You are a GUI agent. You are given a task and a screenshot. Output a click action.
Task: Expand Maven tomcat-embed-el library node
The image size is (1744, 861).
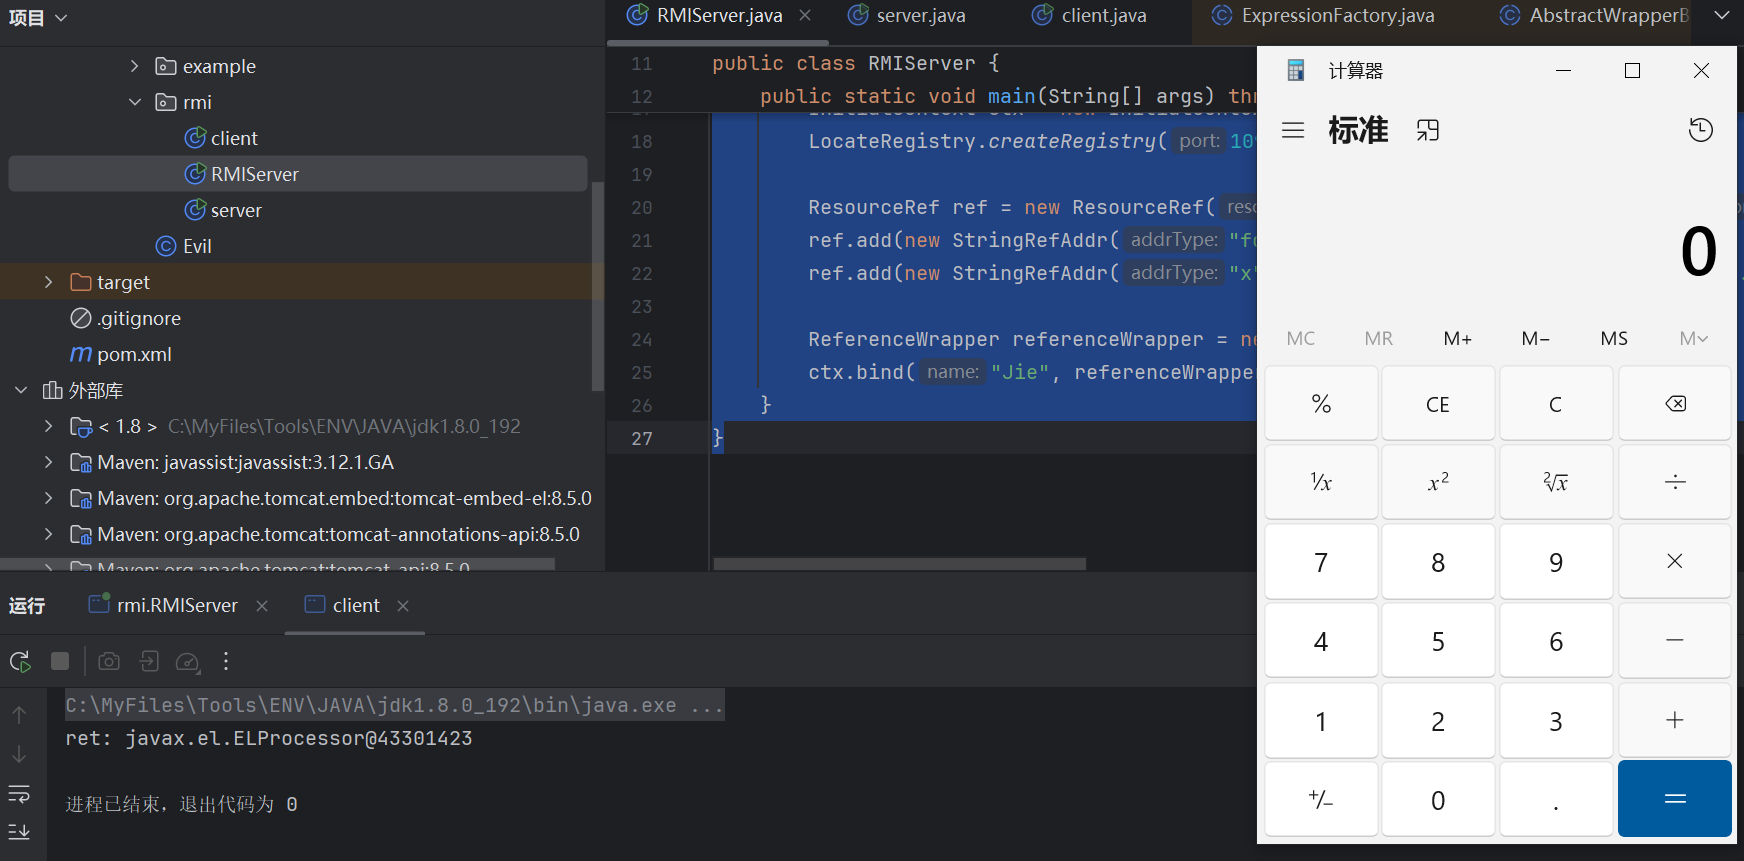48,498
